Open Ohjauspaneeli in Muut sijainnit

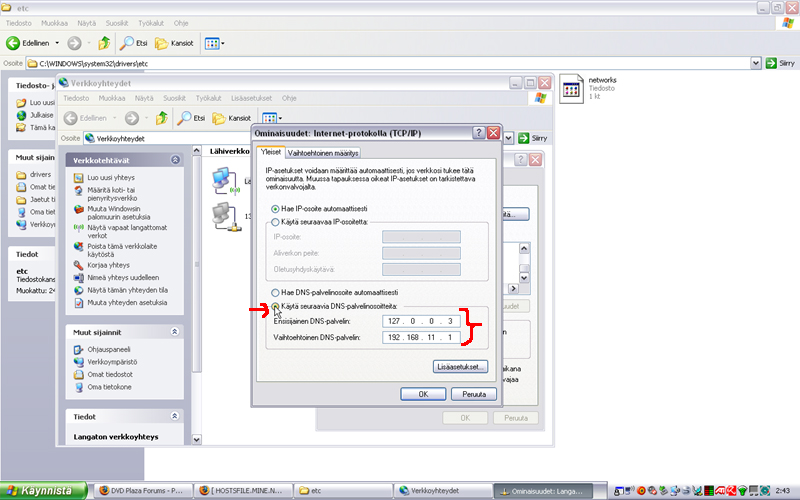[x=79, y=349]
